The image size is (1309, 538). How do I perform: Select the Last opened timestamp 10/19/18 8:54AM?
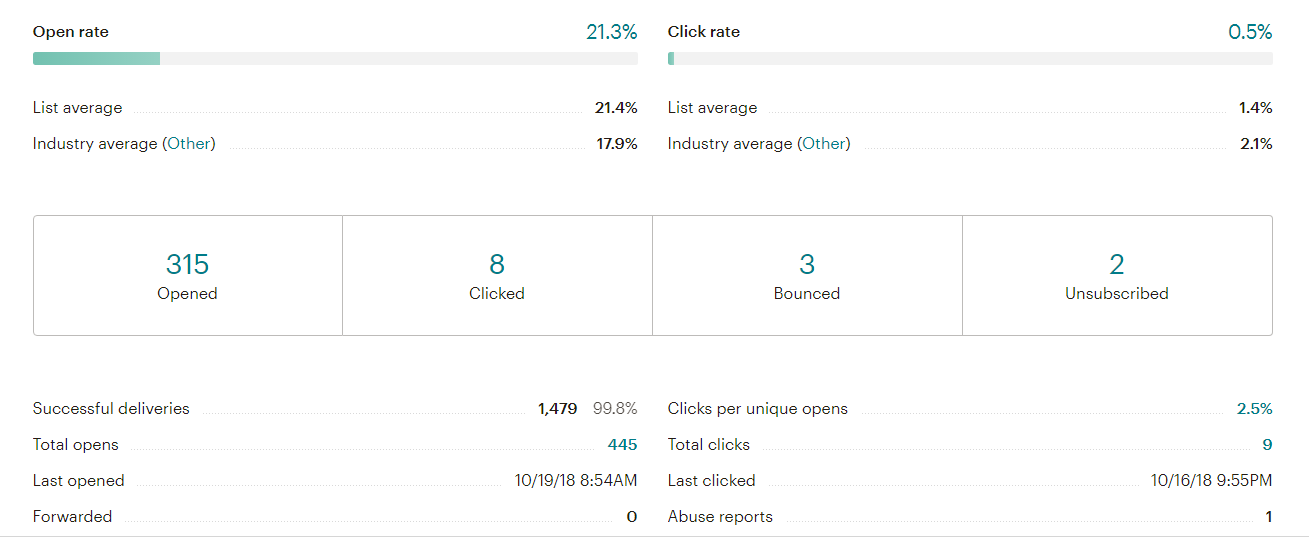pyautogui.click(x=576, y=481)
